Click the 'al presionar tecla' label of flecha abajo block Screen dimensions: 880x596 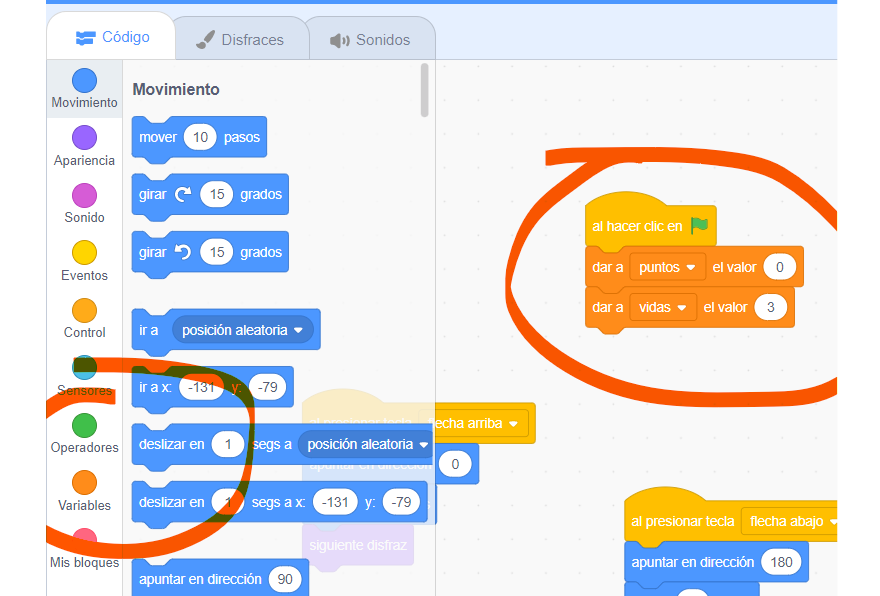[682, 521]
